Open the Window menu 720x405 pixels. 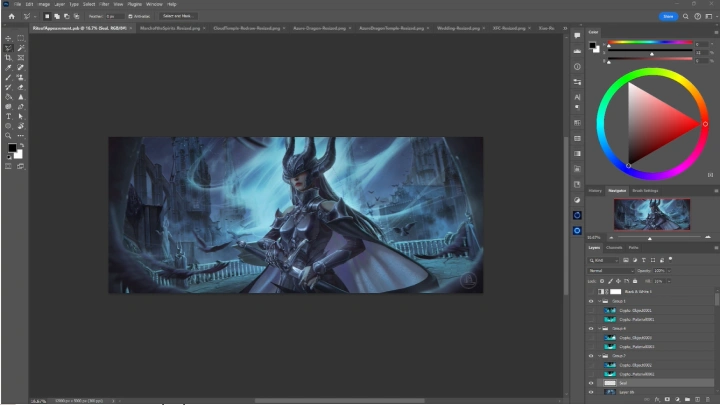tap(154, 4)
